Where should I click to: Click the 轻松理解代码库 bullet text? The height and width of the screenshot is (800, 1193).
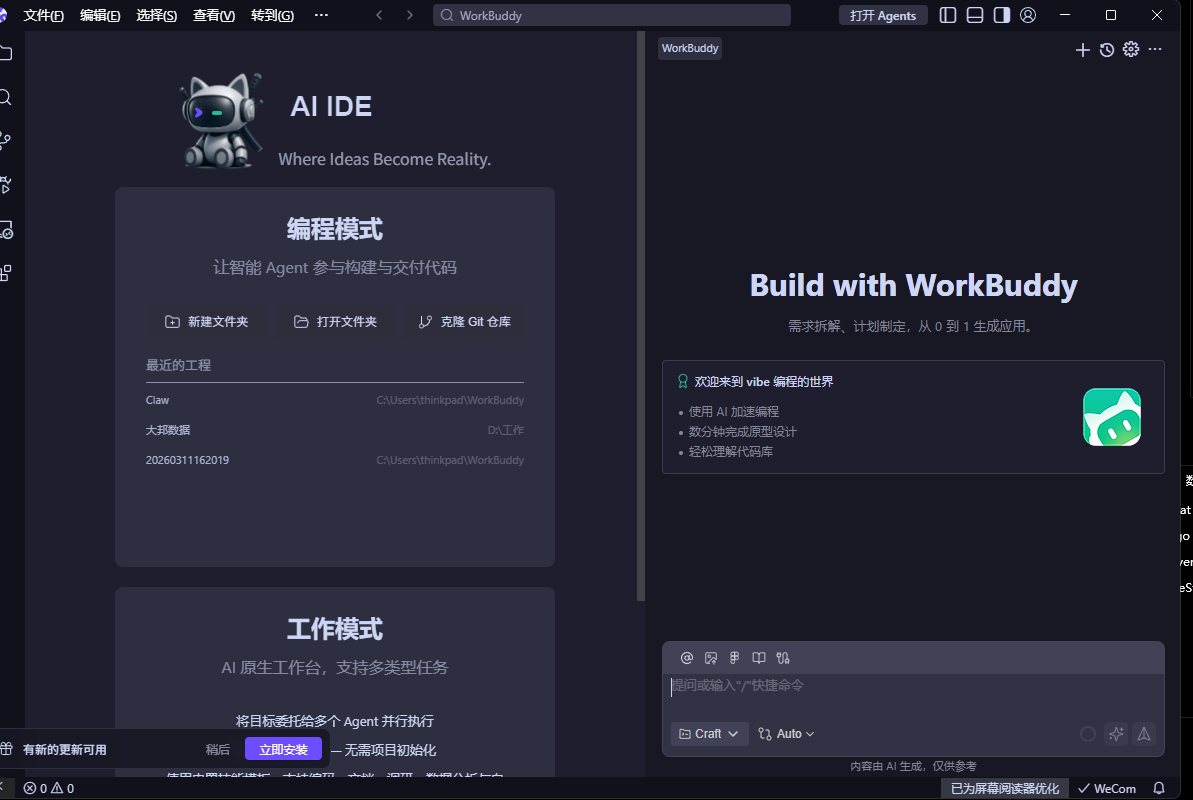coord(730,451)
